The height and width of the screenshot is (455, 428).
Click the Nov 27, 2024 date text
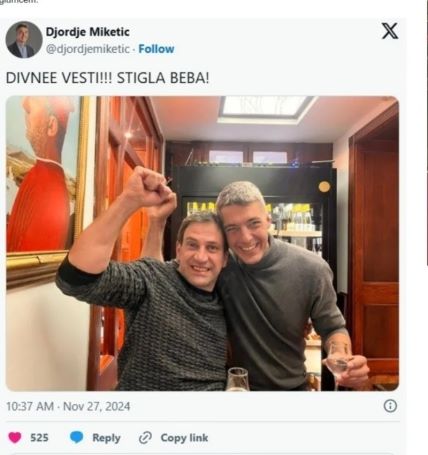[x=97, y=406]
